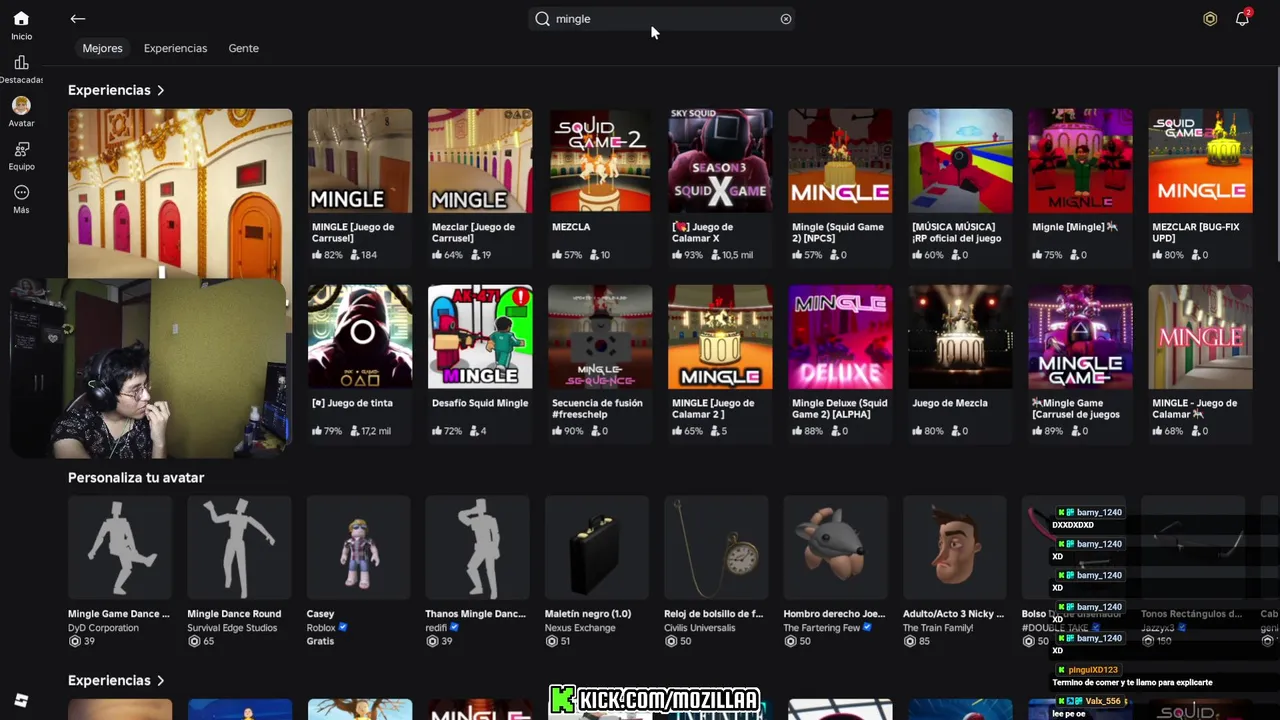This screenshot has width=1280, height=720.
Task: Expand the lower Experiencias section chevron
Action: [x=160, y=680]
